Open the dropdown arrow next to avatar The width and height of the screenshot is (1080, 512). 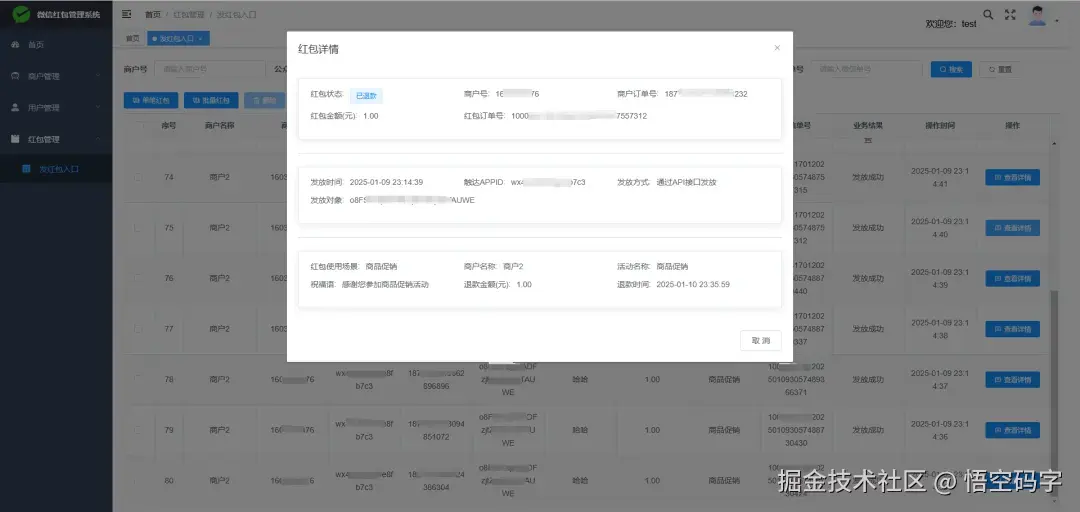[x=1057, y=21]
